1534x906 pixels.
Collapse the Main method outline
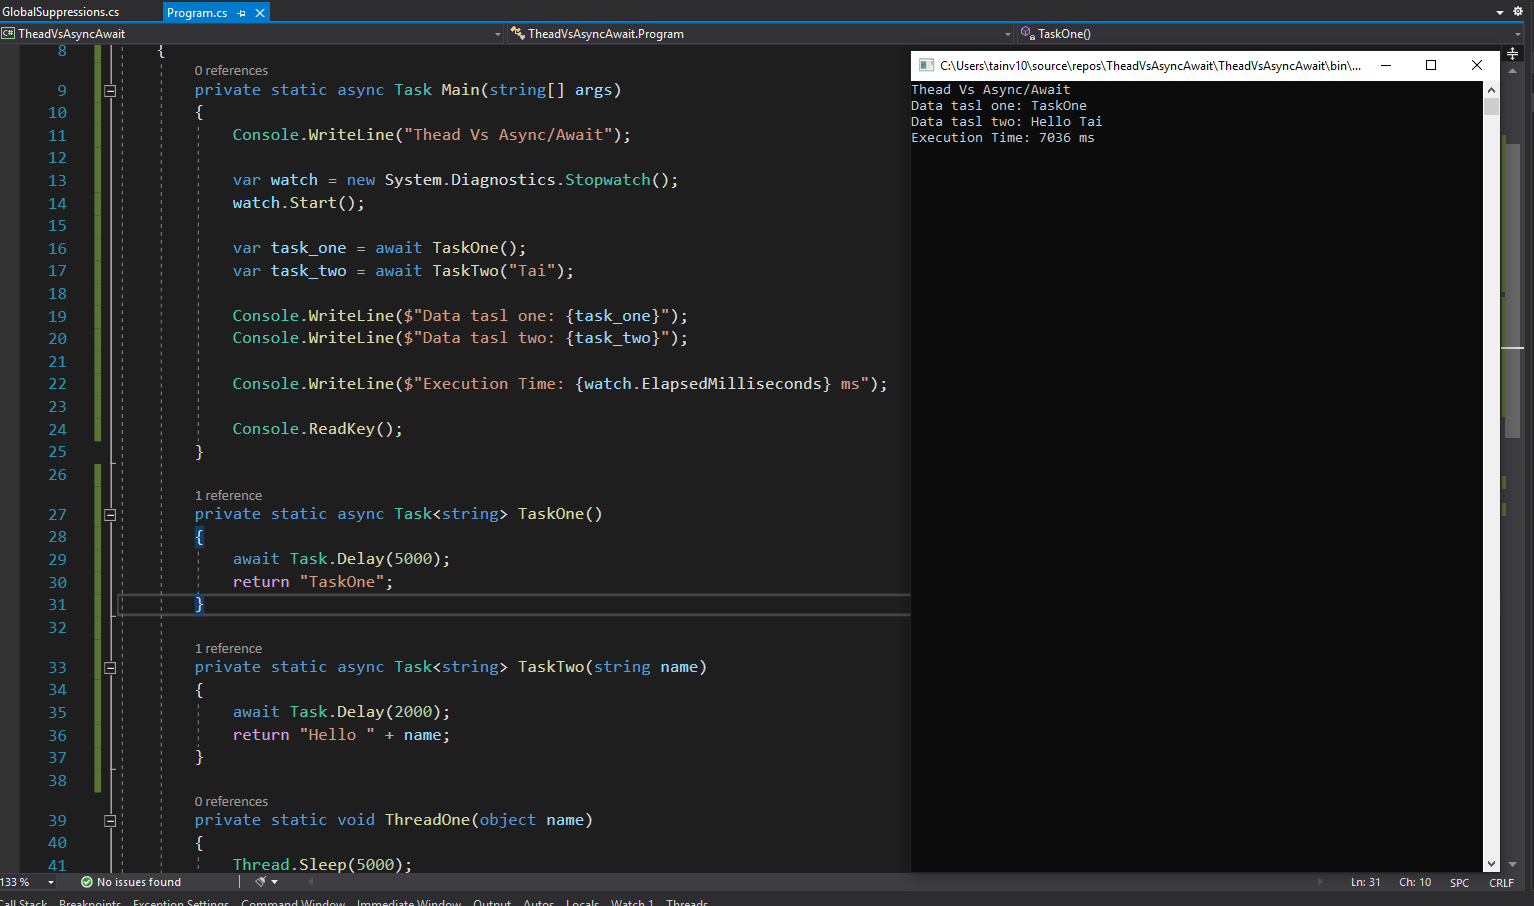point(110,90)
